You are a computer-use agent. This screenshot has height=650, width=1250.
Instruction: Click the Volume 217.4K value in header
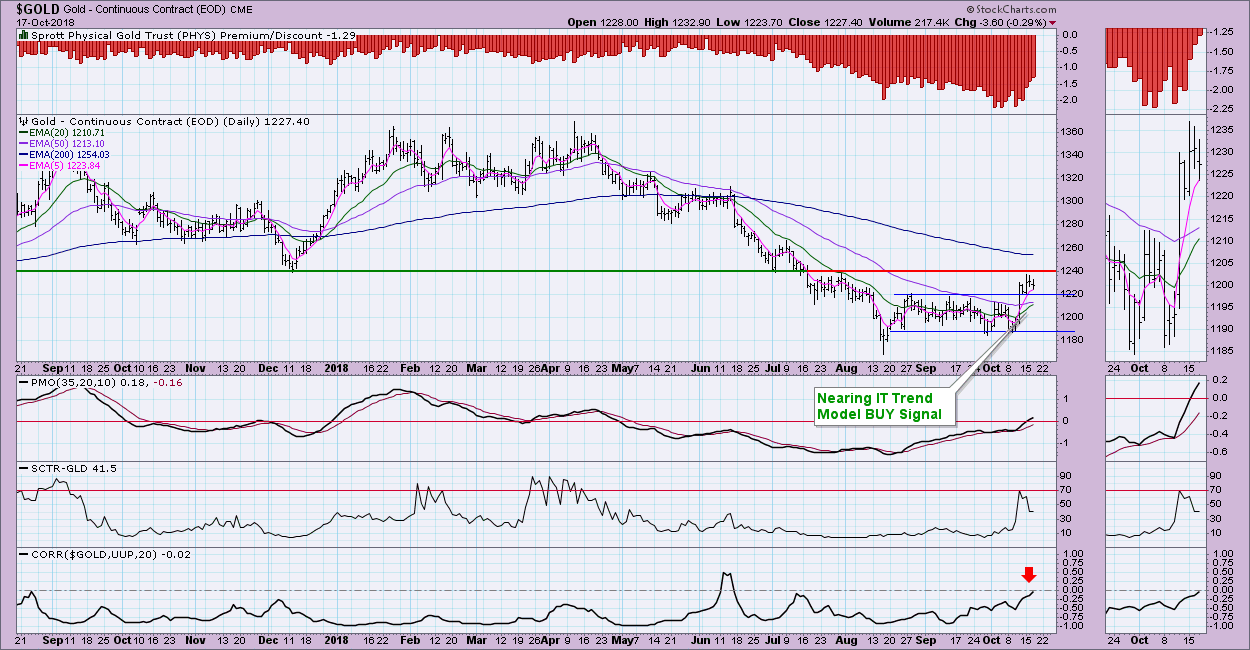956,22
